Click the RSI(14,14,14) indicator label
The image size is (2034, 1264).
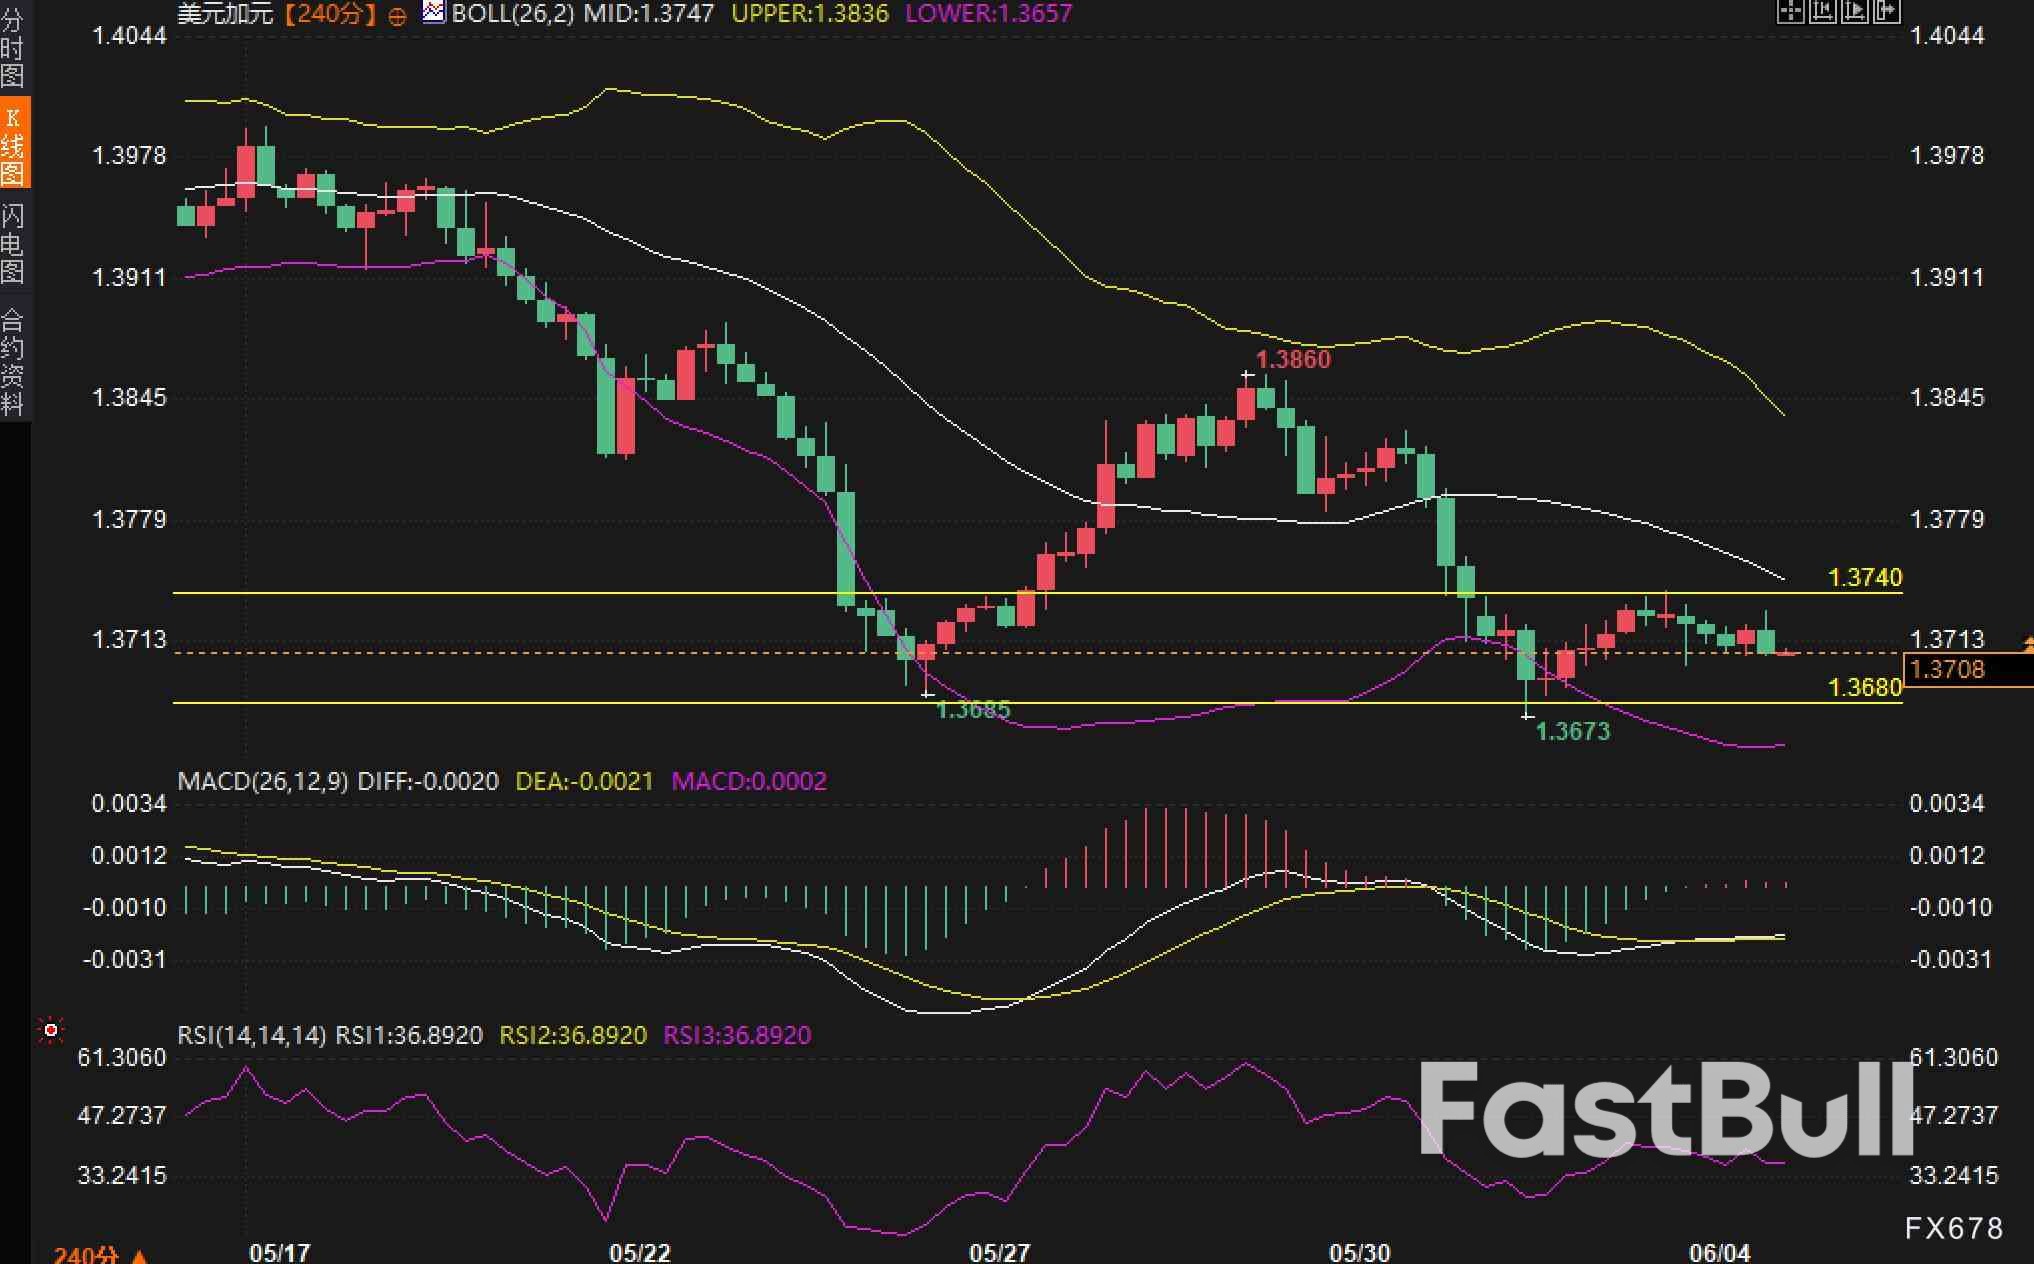[x=251, y=1035]
